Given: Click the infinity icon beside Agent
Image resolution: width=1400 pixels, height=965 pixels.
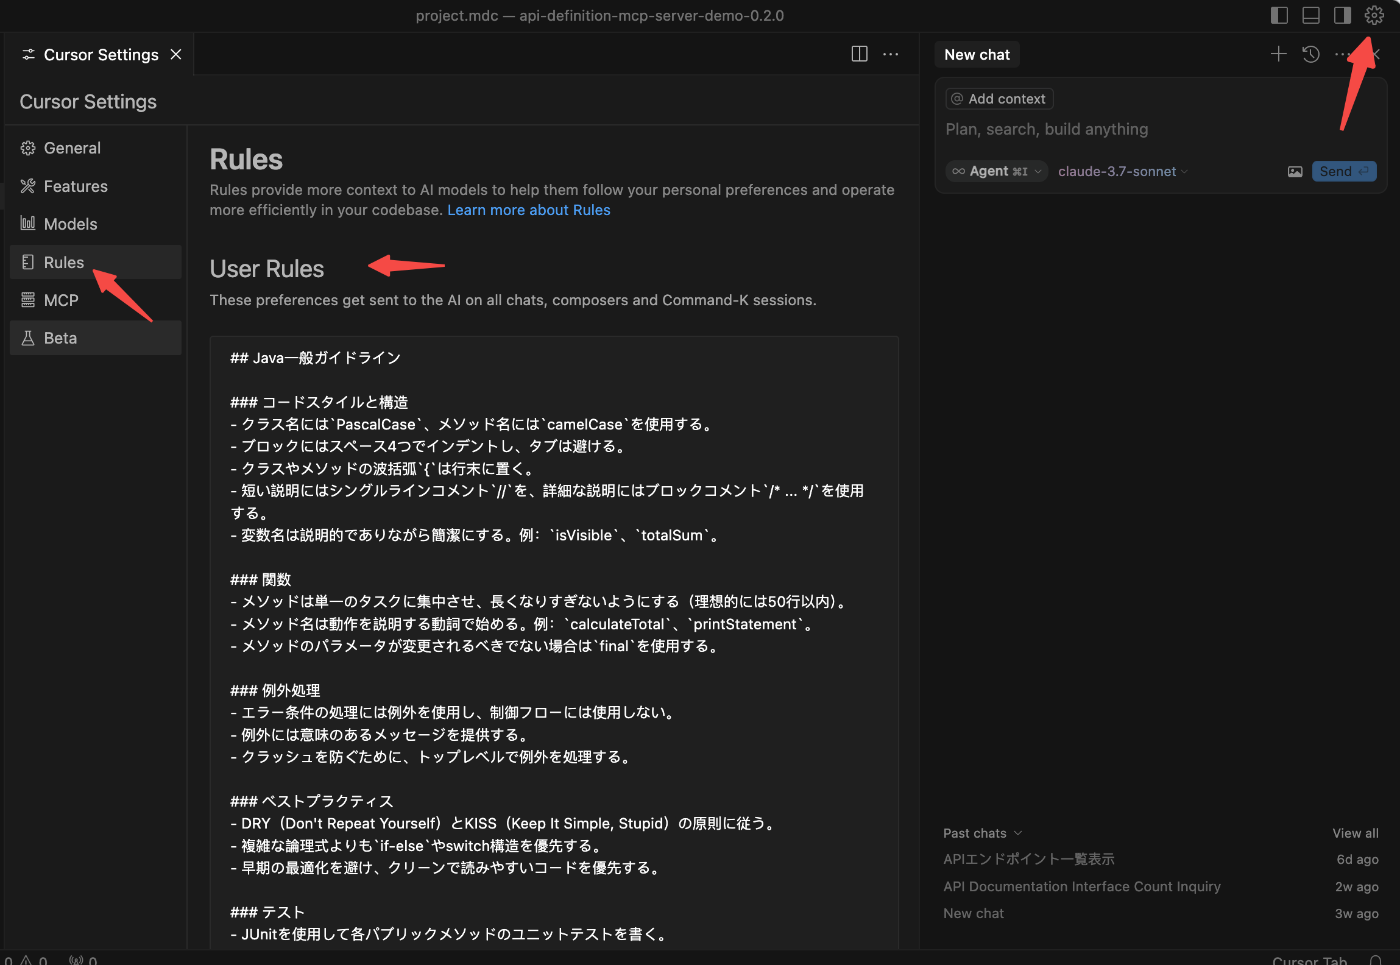Looking at the screenshot, I should [x=959, y=171].
